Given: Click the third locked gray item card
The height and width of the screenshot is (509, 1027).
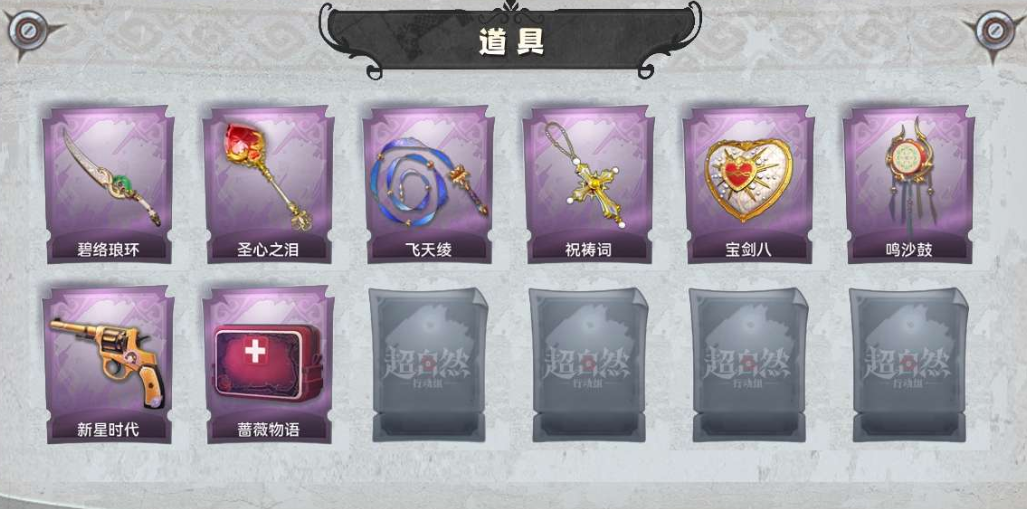Looking at the screenshot, I should coord(749,364).
